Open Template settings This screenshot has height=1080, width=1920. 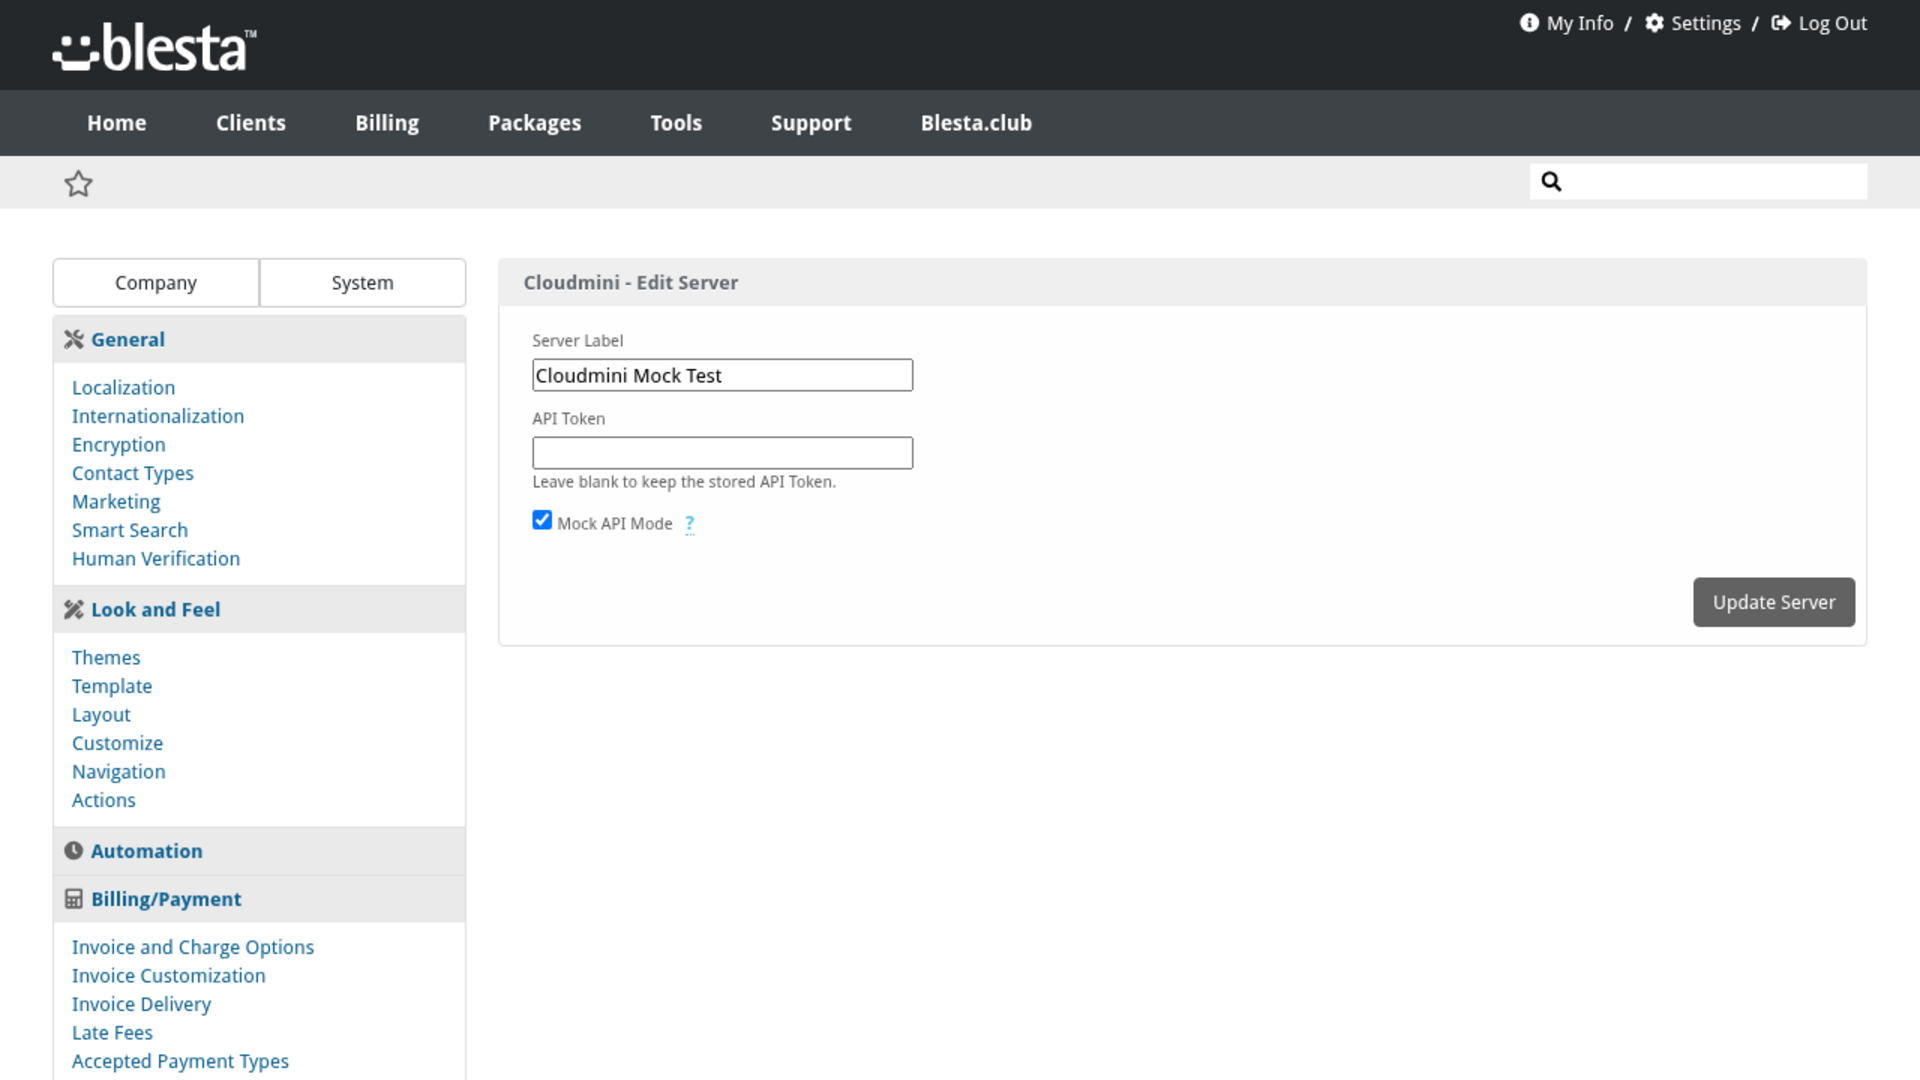pos(112,686)
